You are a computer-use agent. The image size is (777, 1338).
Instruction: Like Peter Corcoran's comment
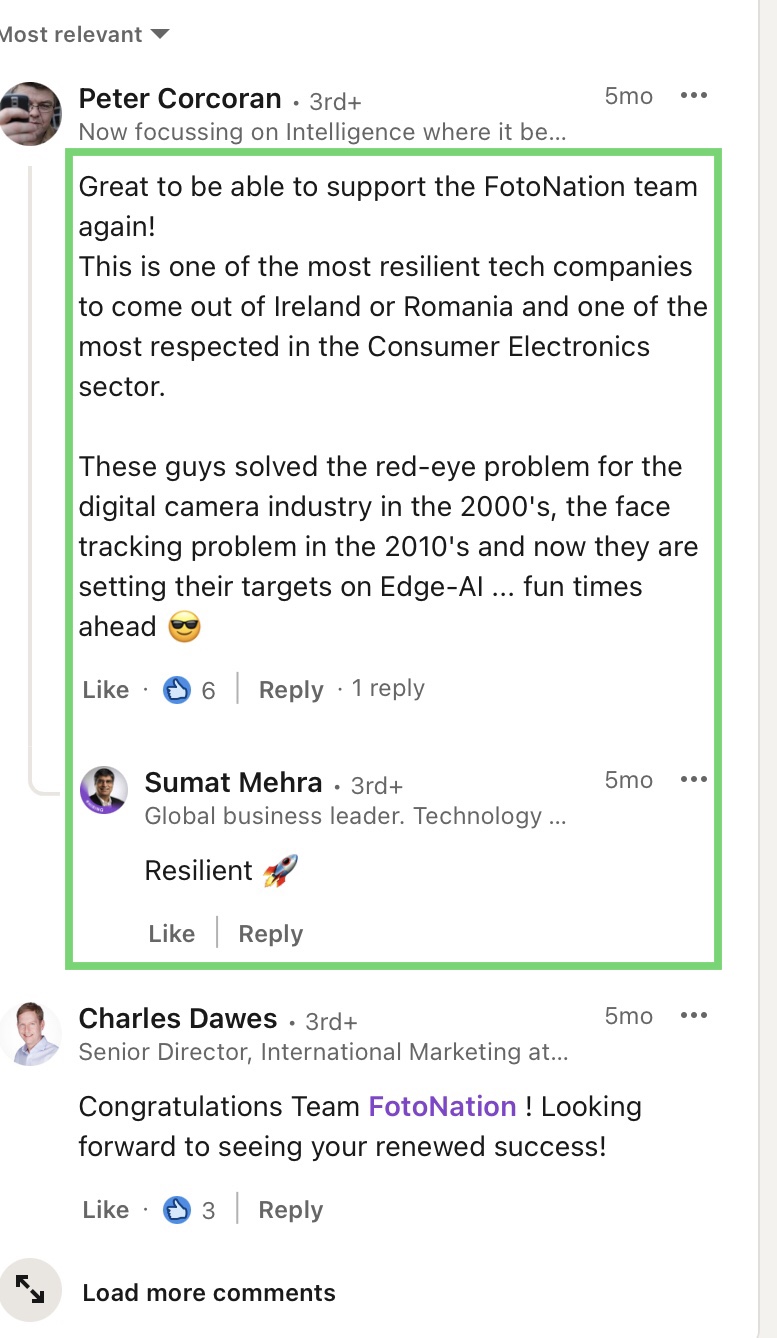tap(106, 690)
